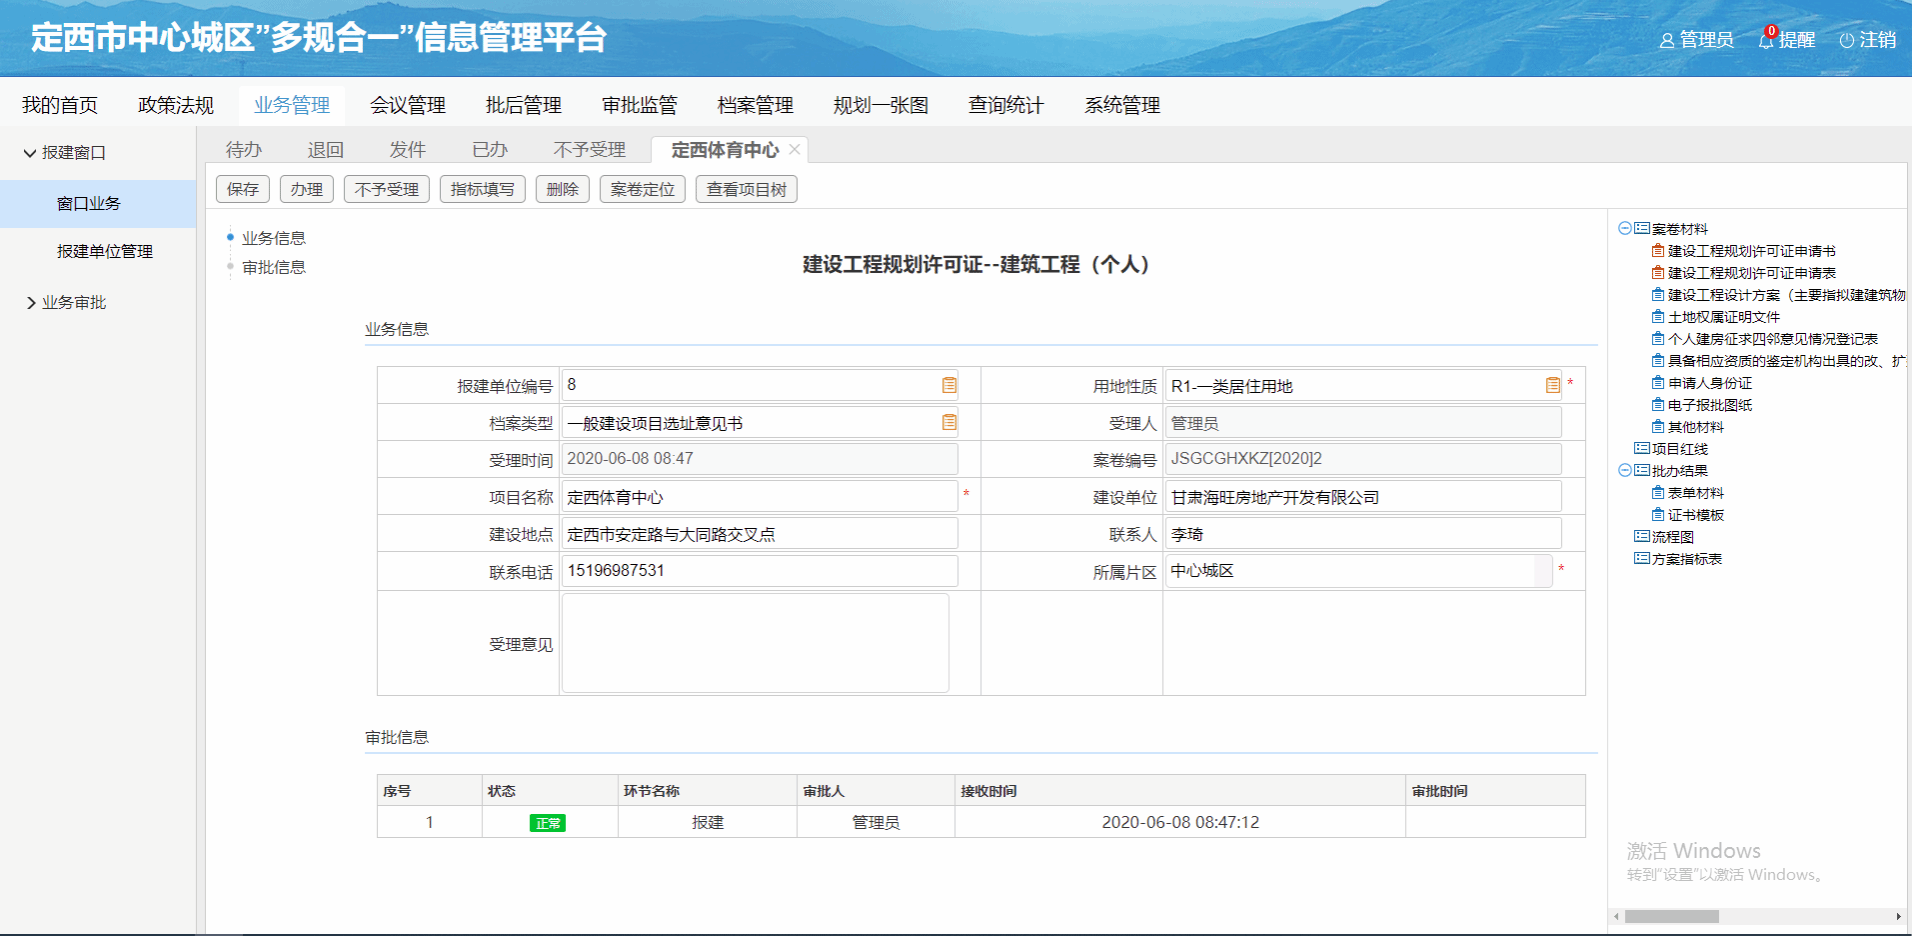
Task: Open the lookup icon in 档案类型 field
Action: pos(949,422)
